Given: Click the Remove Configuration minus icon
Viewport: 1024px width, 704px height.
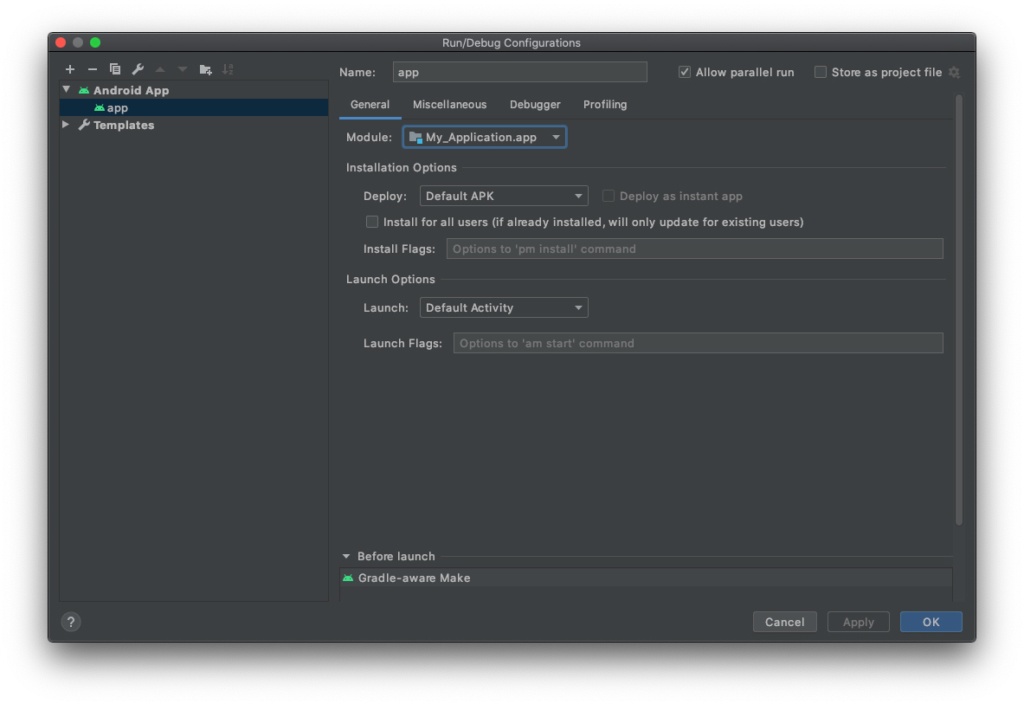Looking at the screenshot, I should pyautogui.click(x=92, y=69).
